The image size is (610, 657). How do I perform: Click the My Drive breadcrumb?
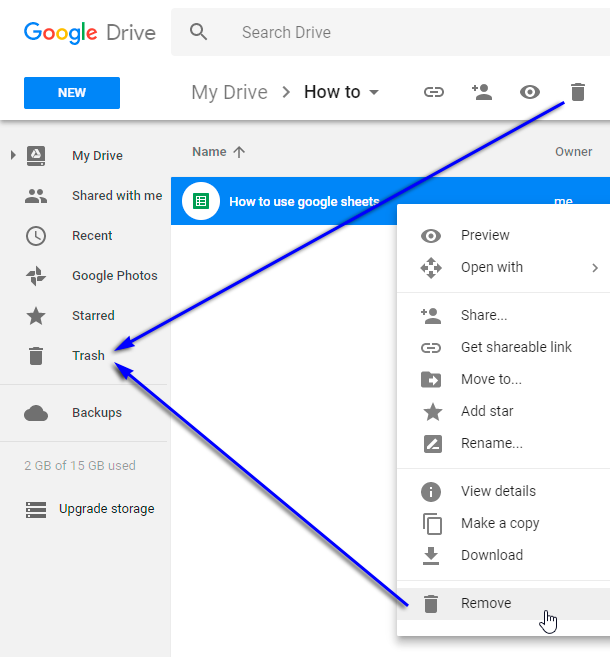click(229, 93)
